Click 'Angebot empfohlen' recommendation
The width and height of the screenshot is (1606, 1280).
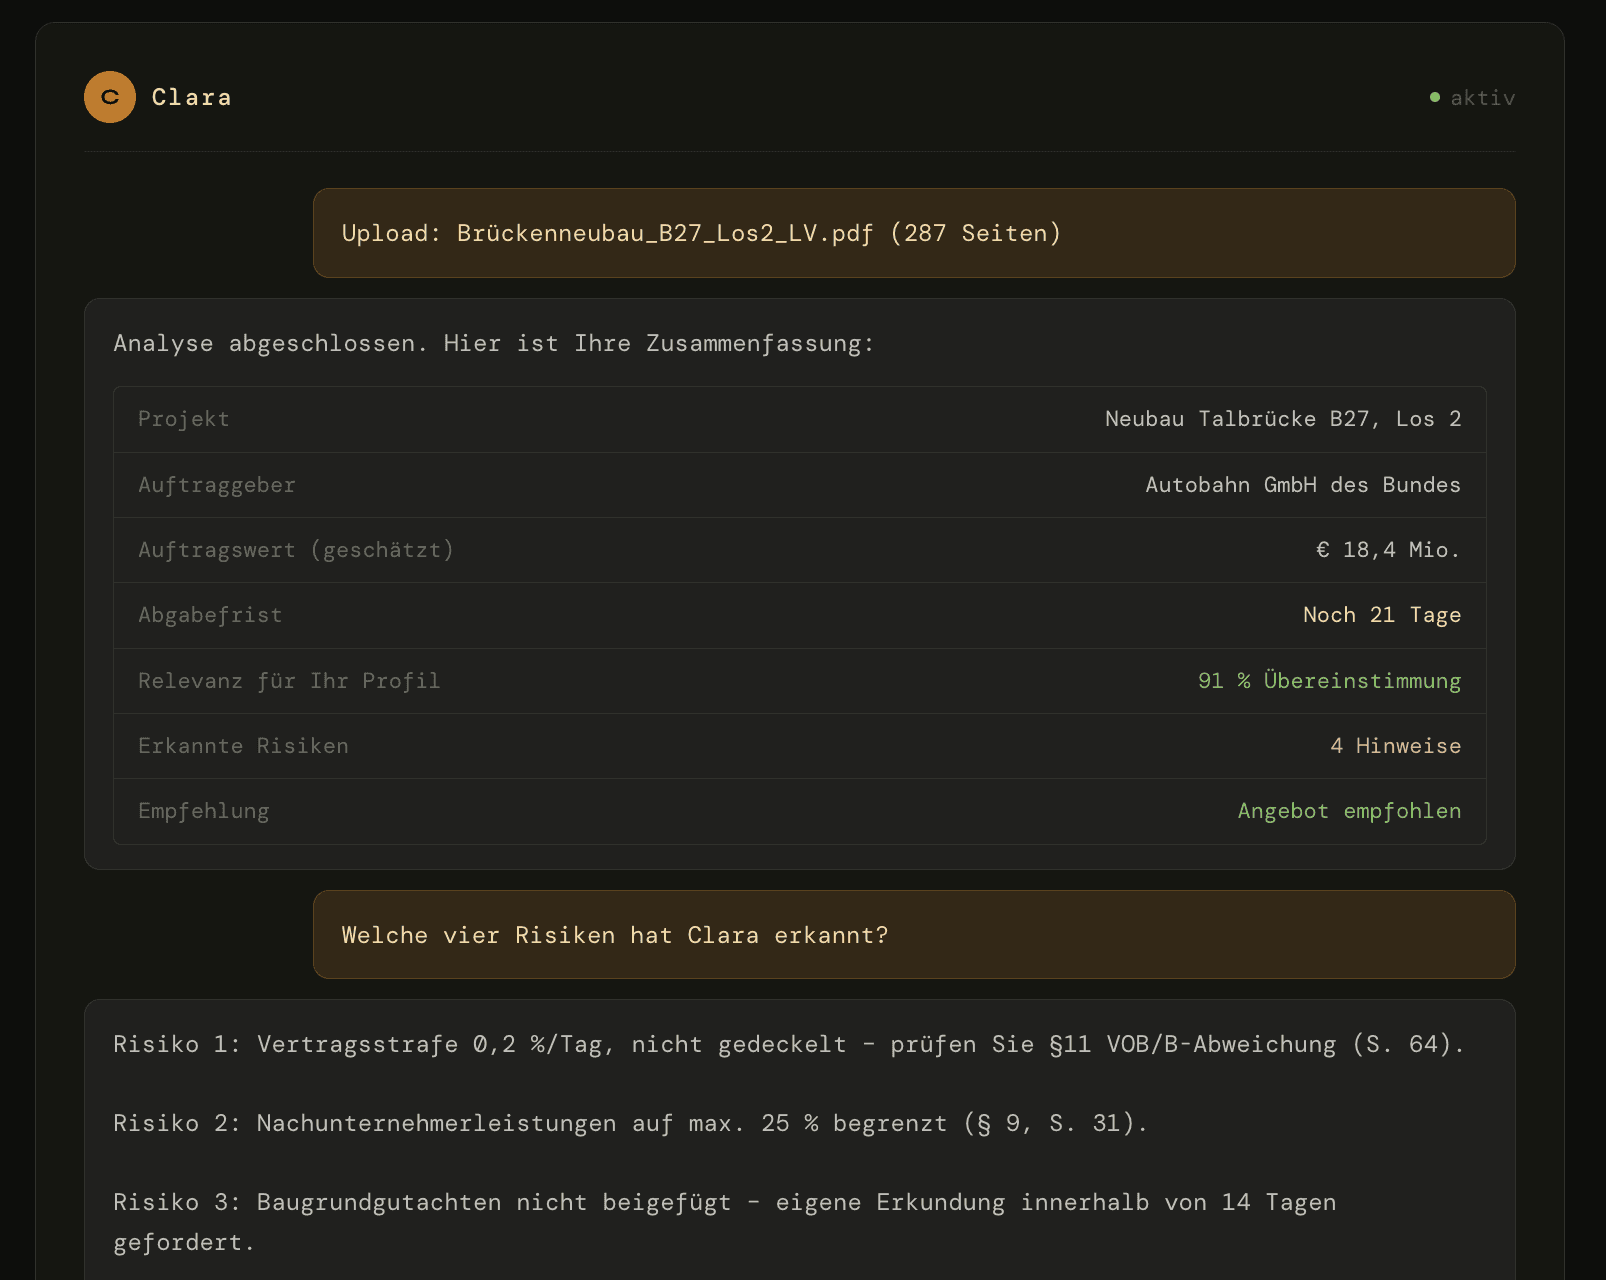[1349, 811]
